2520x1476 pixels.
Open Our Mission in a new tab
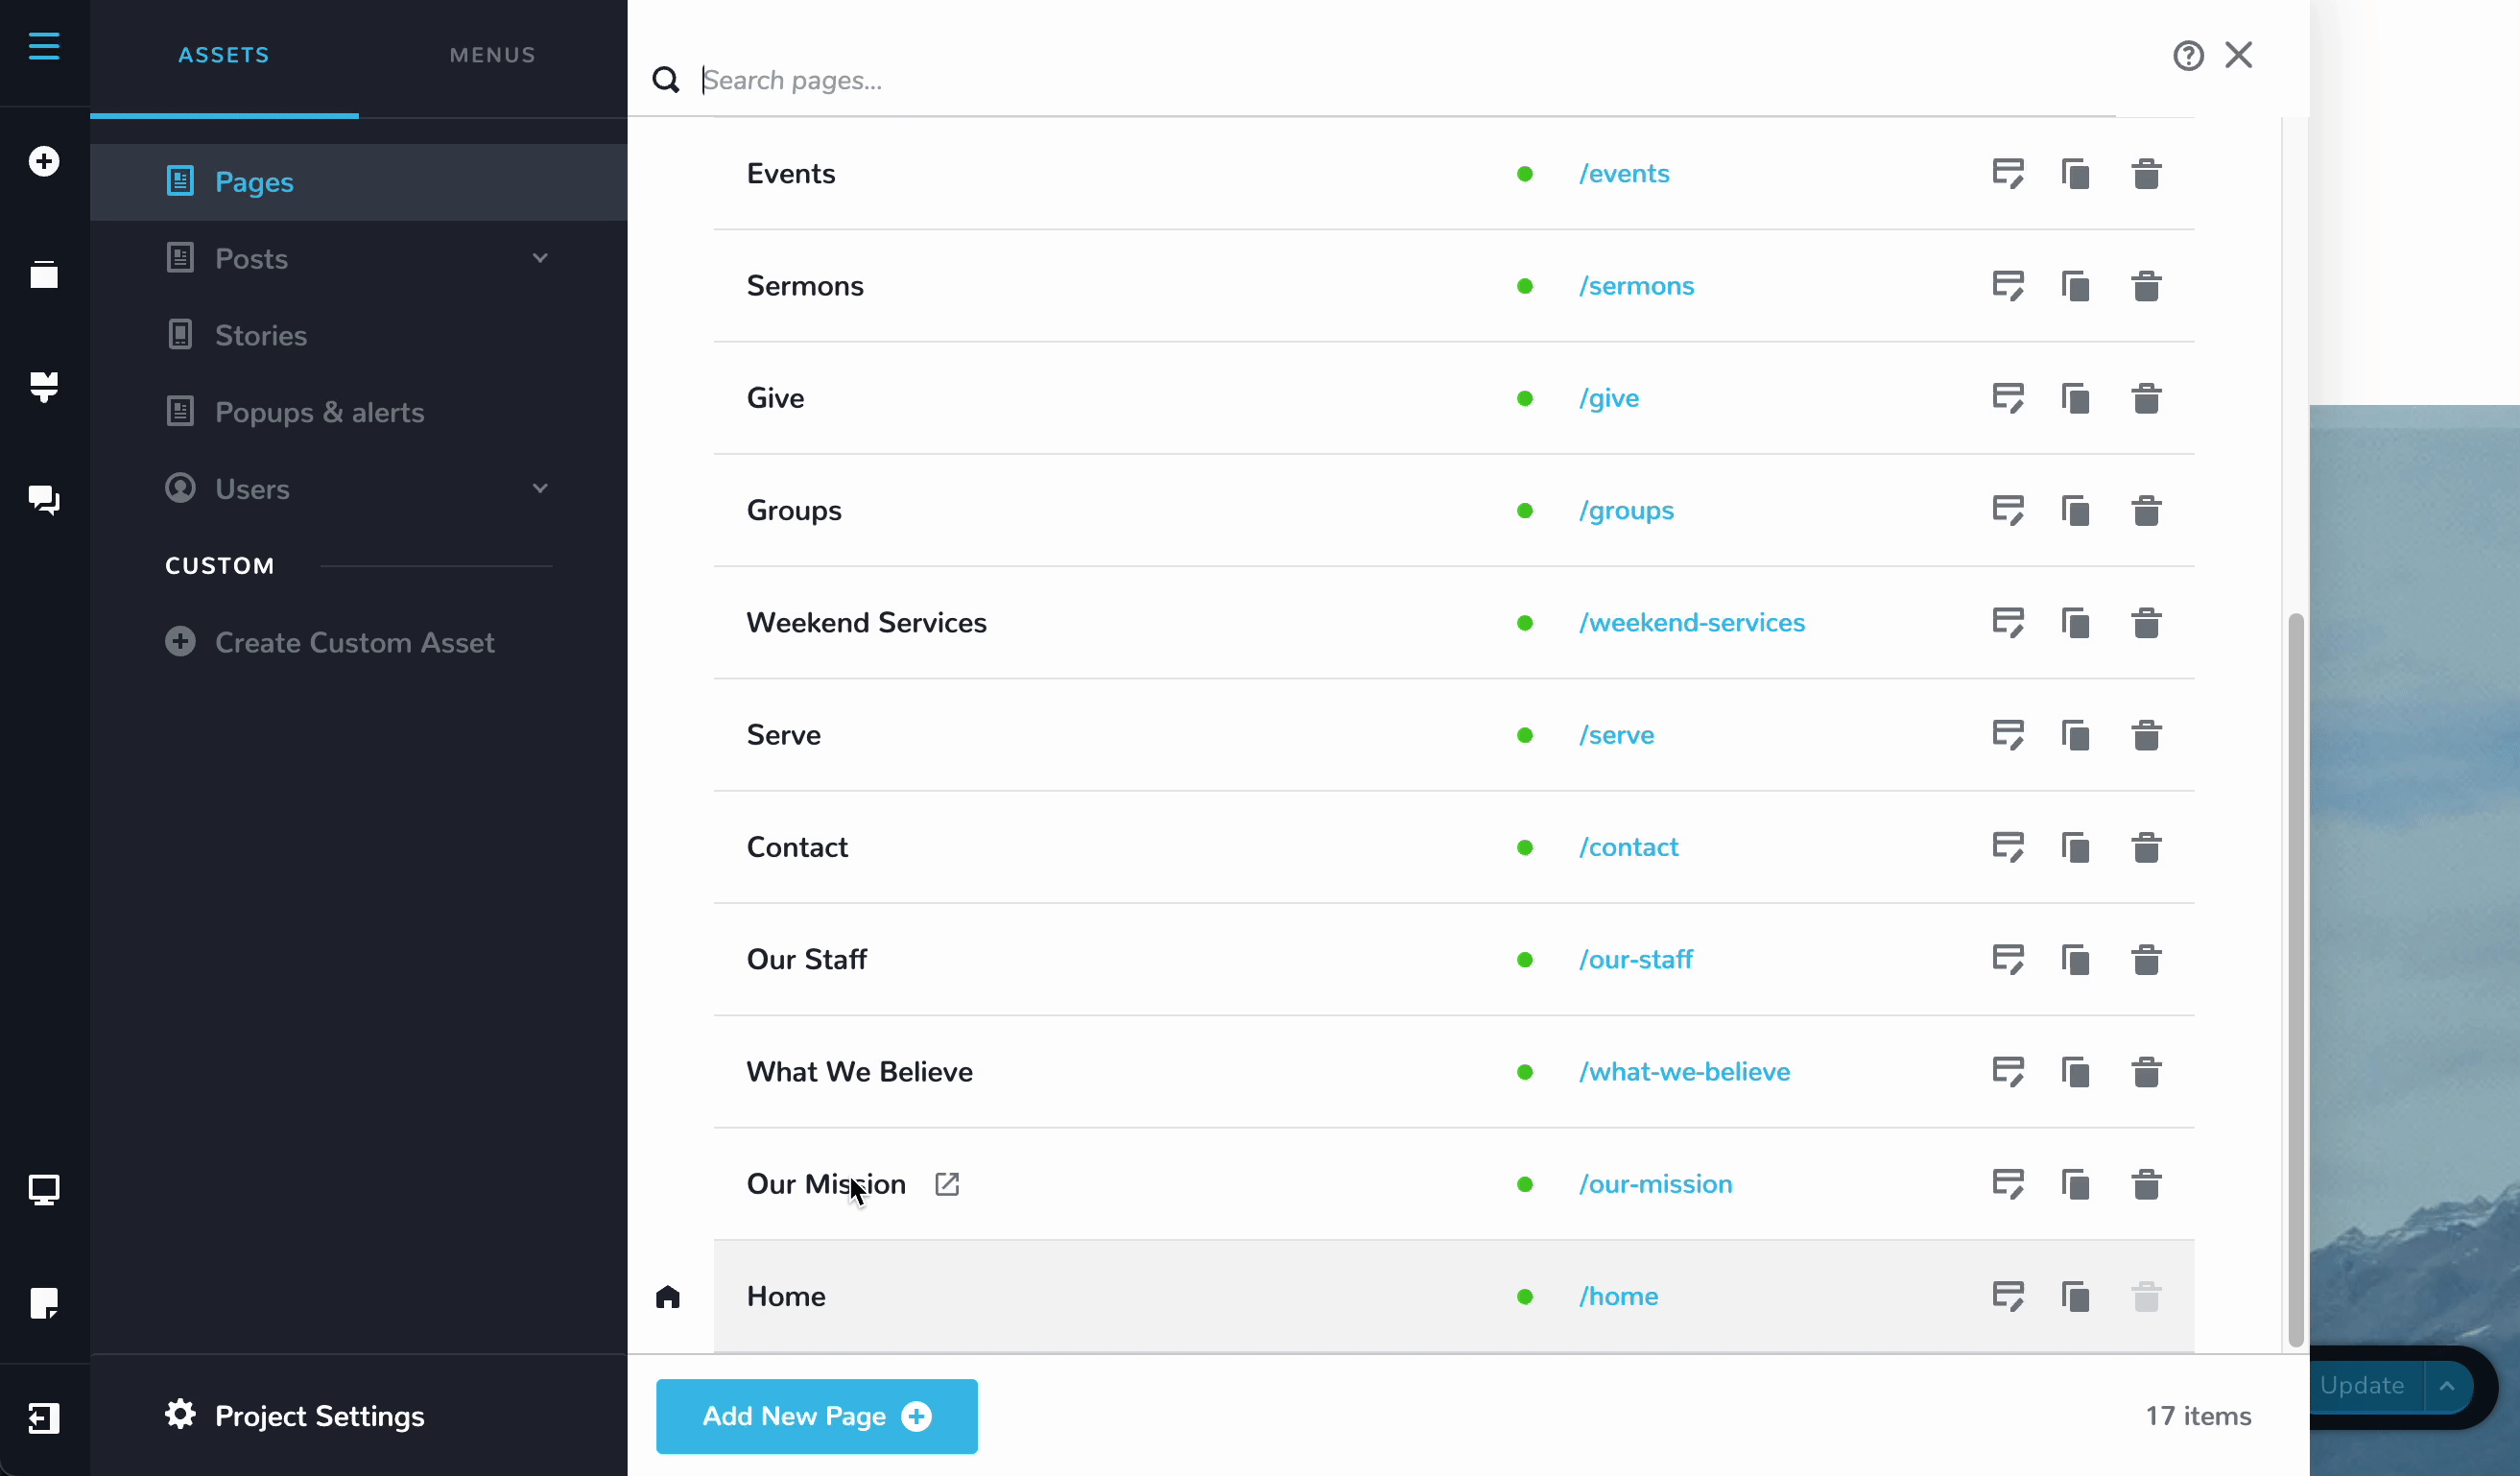pos(945,1183)
